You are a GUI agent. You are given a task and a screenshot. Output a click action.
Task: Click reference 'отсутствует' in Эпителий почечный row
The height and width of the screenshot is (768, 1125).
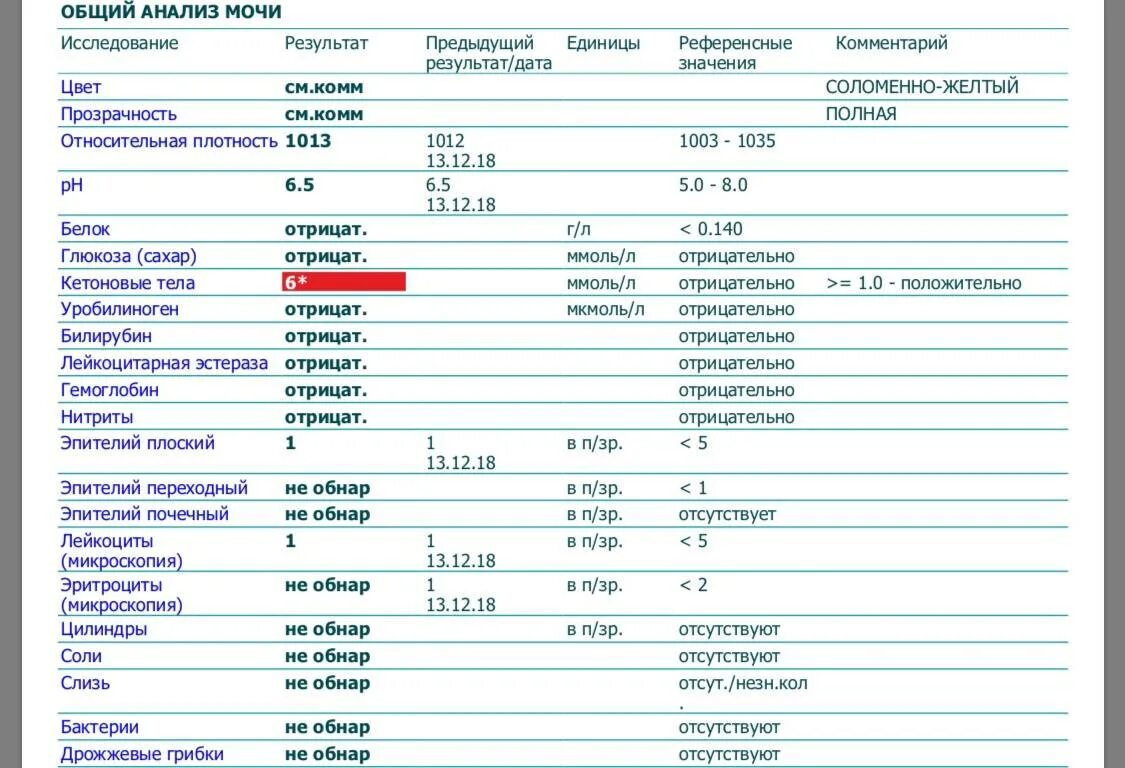click(727, 515)
